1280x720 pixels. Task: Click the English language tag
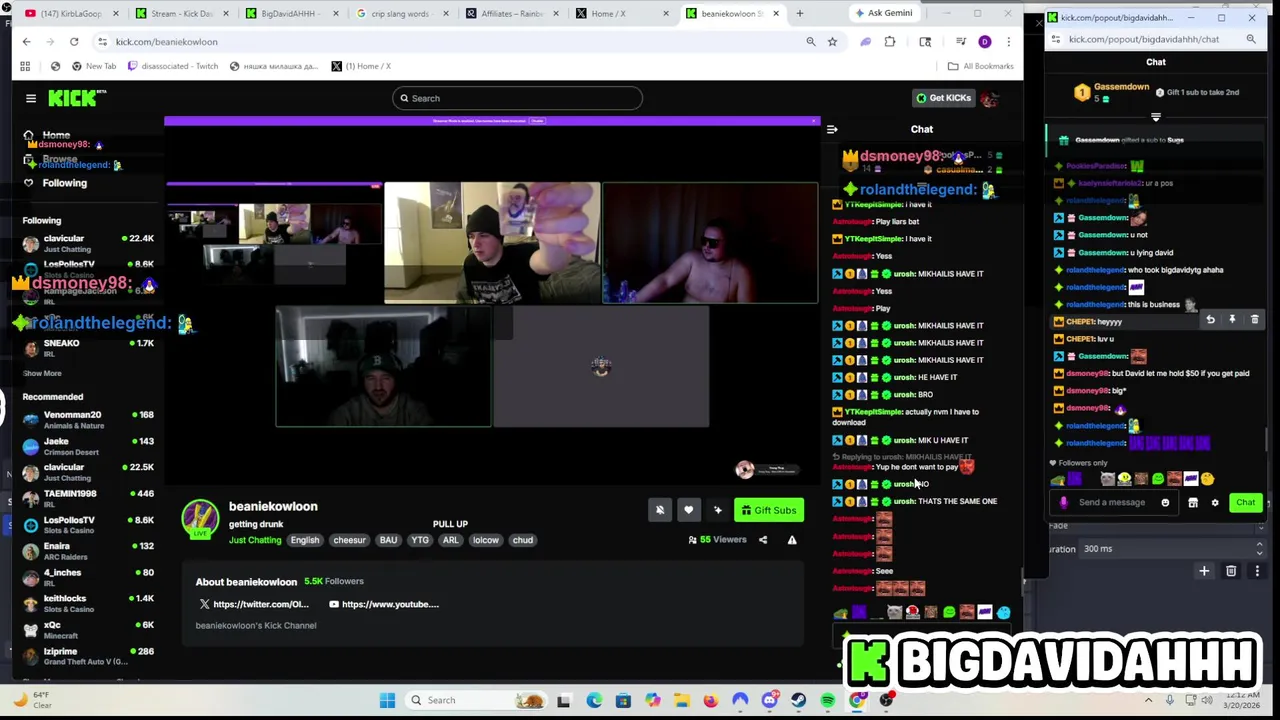305,540
